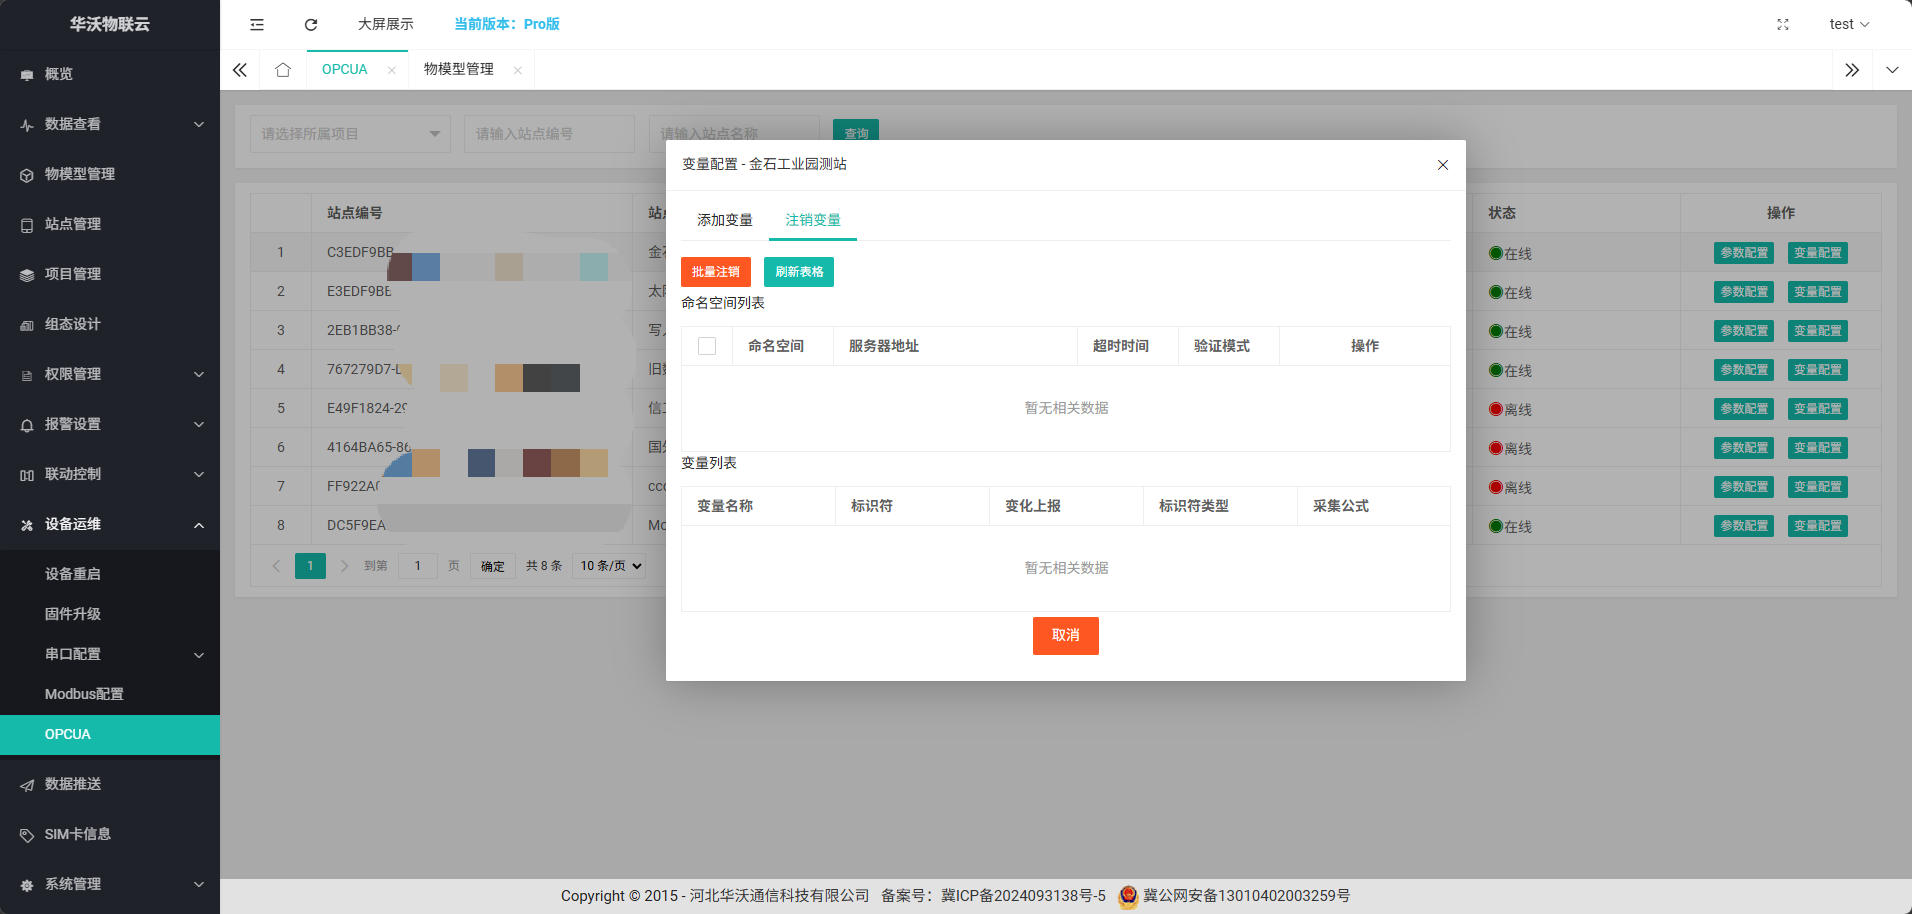Screen dimensions: 1912x914
Task: Open 大屏展示 from the top bar
Action: [385, 24]
